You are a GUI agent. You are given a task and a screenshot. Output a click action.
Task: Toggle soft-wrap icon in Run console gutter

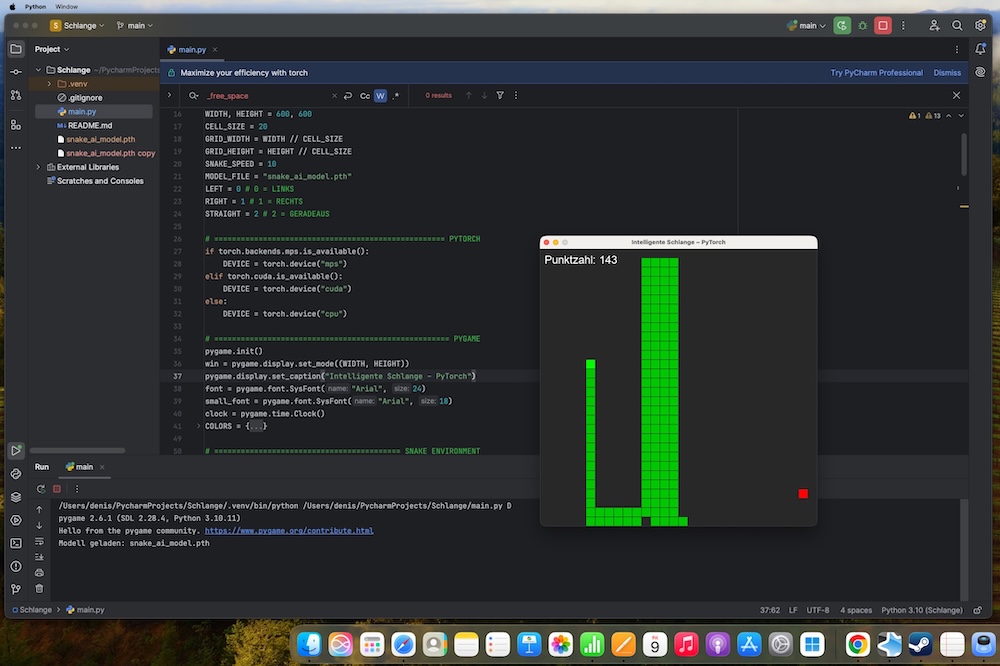click(x=40, y=541)
